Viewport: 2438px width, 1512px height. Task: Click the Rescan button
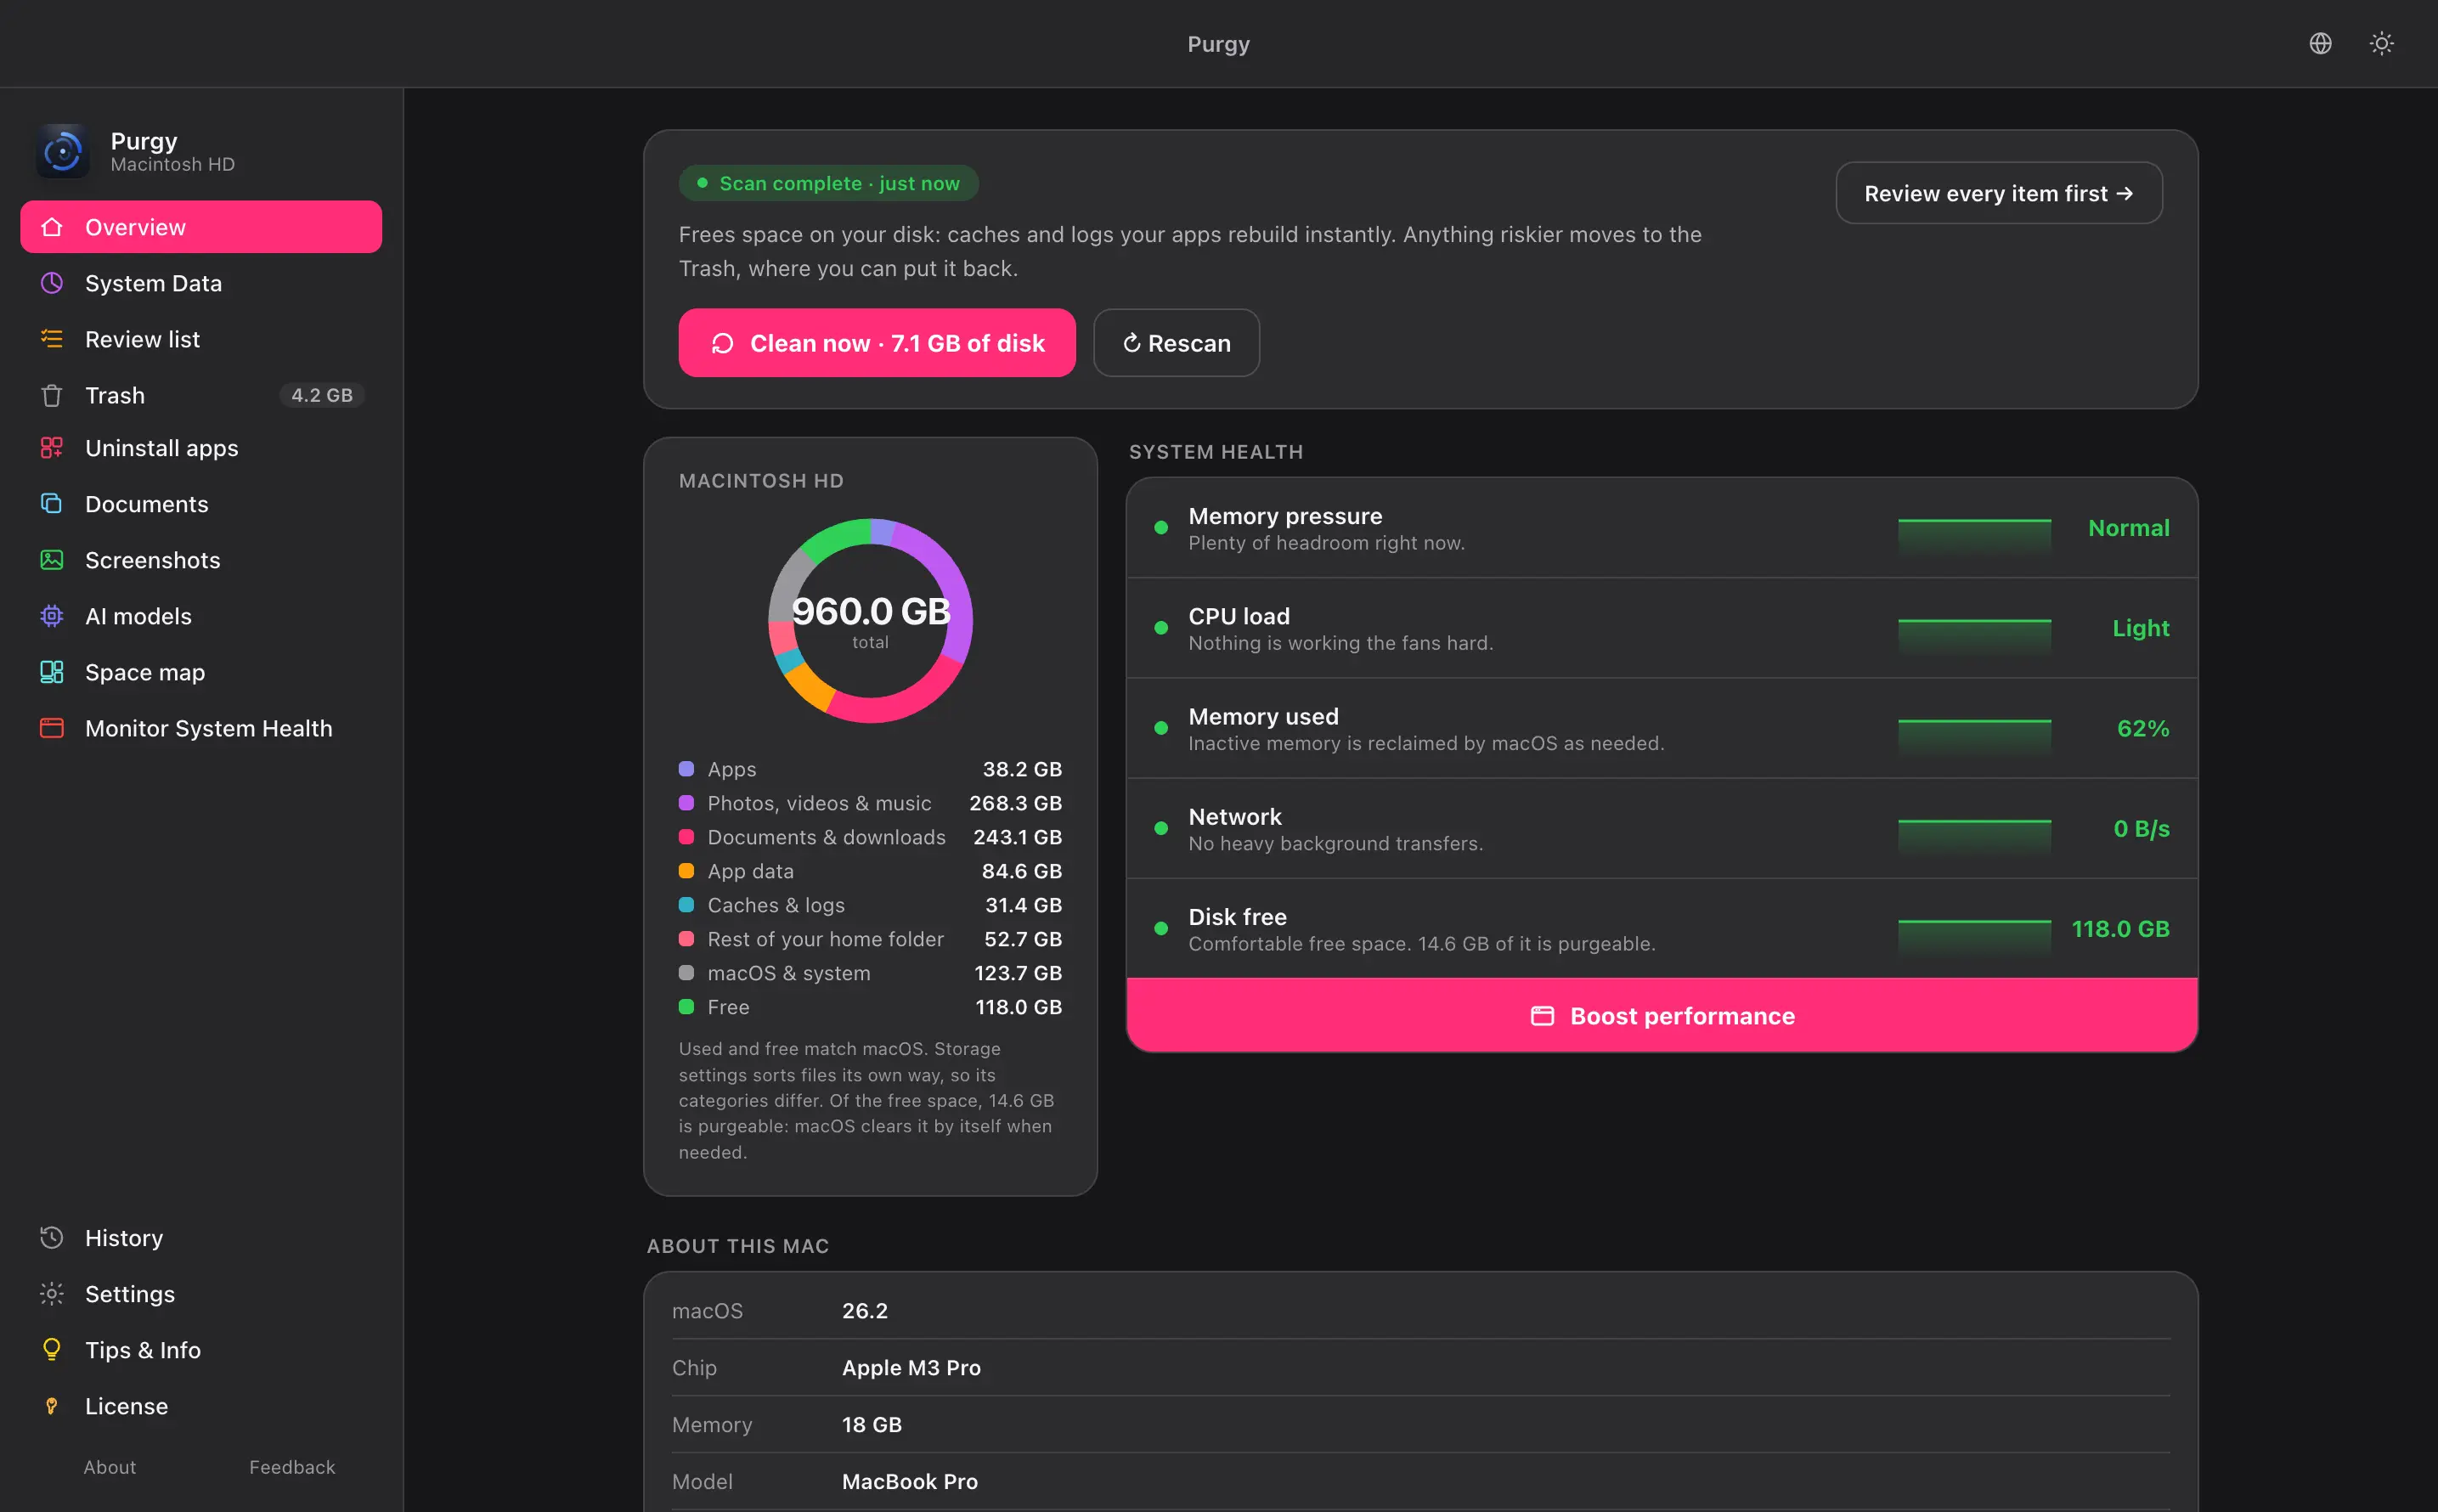coord(1176,343)
